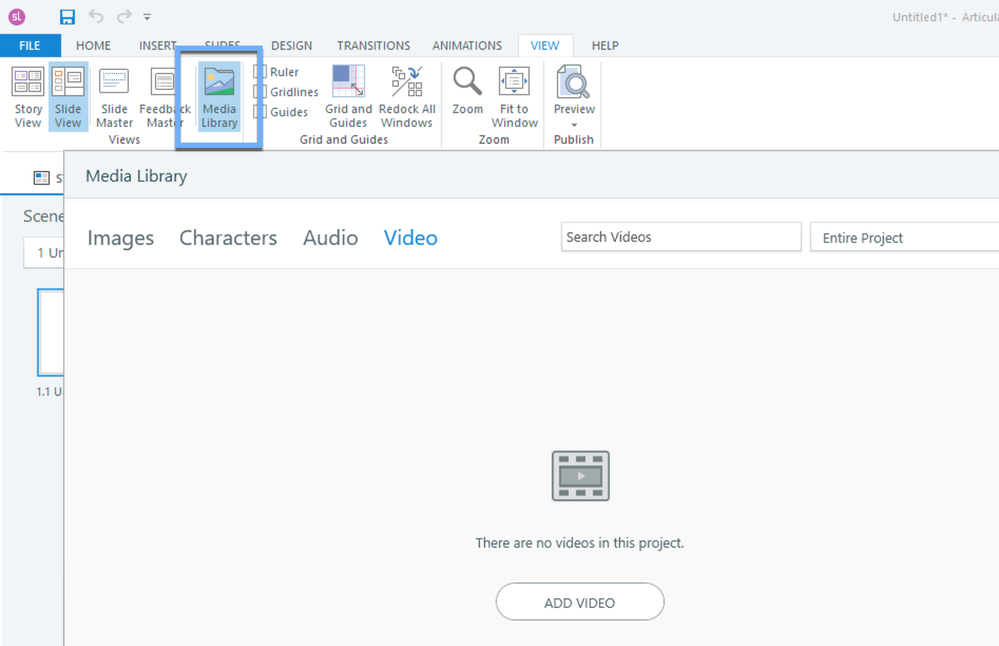This screenshot has height=646, width=999.
Task: Enable the Ruler checkbox
Action: [261, 72]
